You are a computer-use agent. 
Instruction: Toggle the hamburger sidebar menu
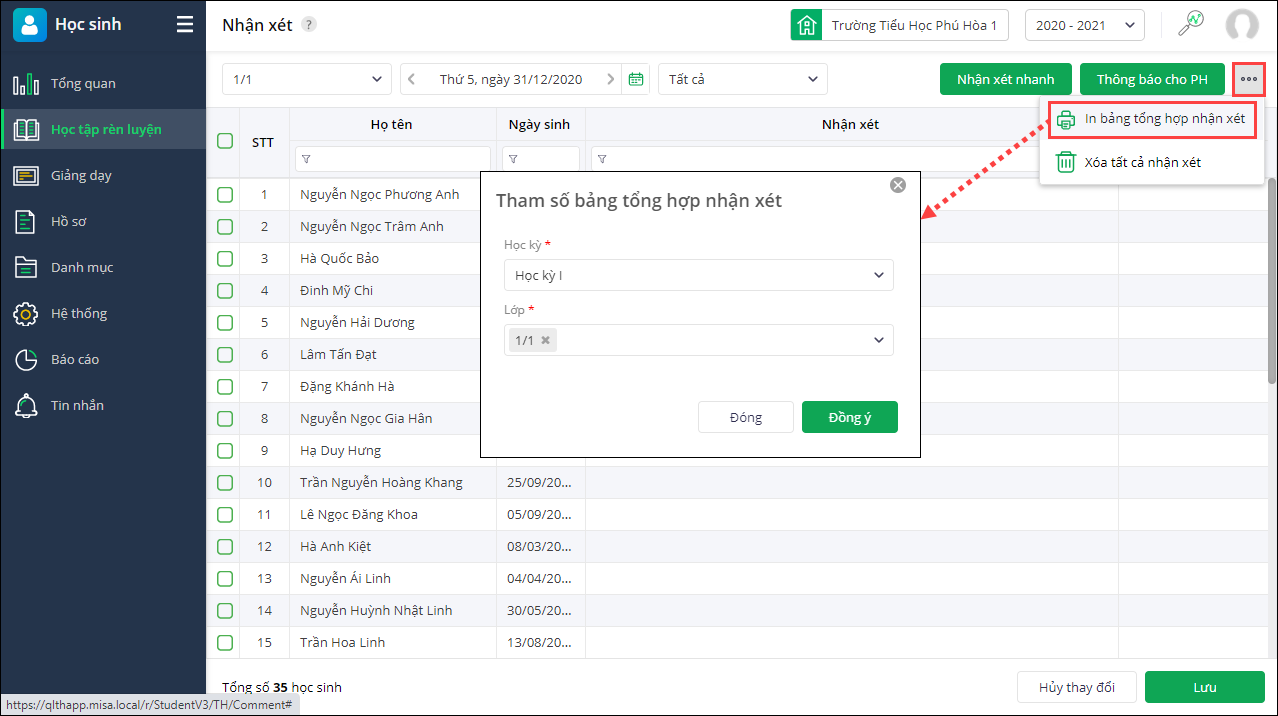tap(185, 25)
